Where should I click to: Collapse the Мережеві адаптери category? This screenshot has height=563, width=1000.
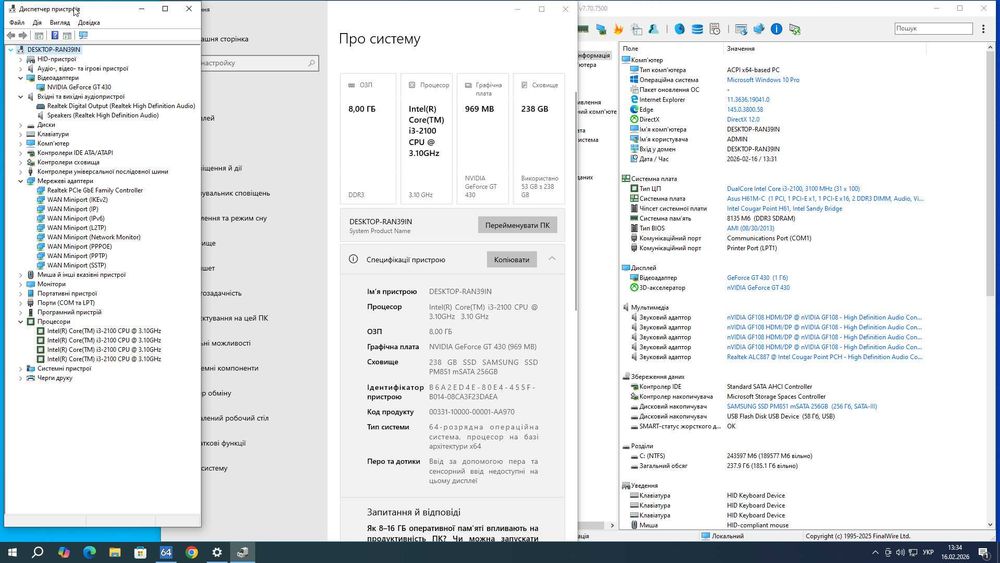coord(20,181)
